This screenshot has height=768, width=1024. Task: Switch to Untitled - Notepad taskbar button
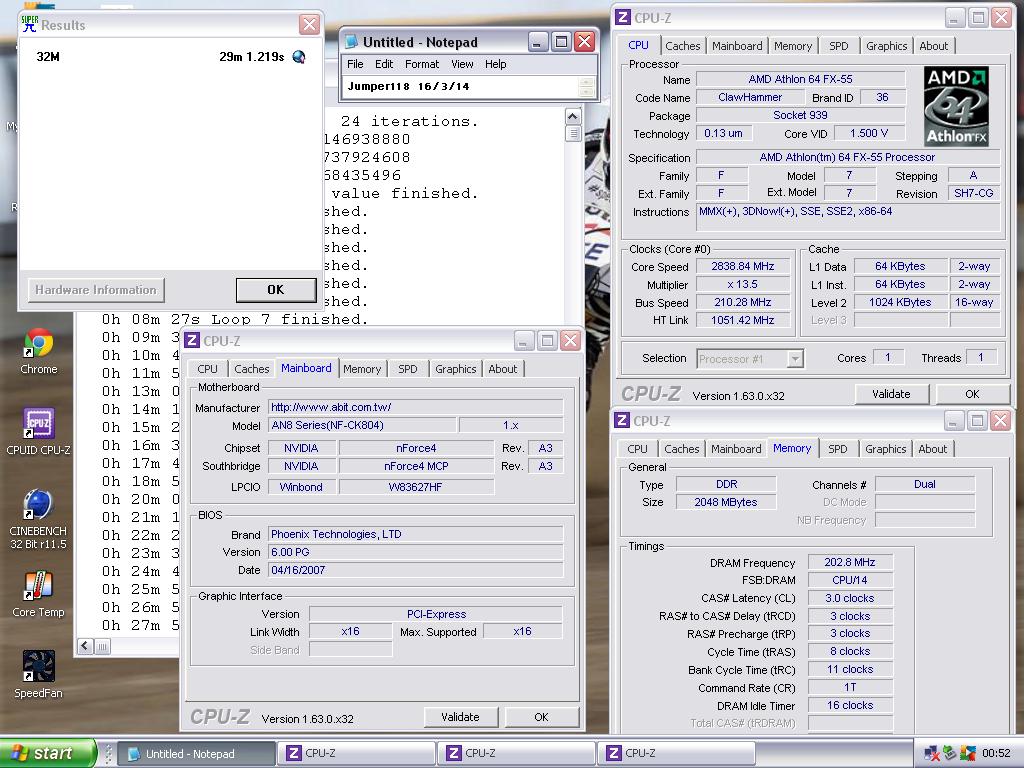click(x=199, y=753)
